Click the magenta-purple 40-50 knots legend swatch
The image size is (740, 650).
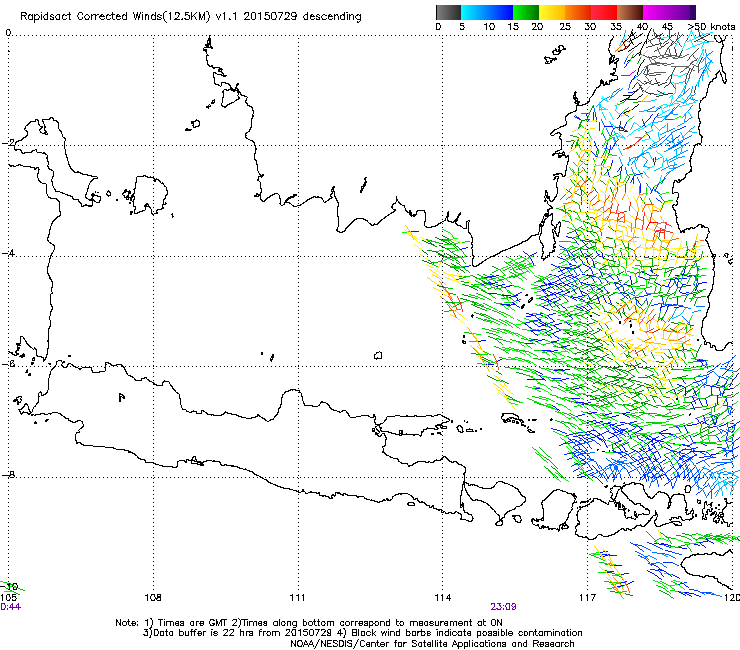[669, 12]
